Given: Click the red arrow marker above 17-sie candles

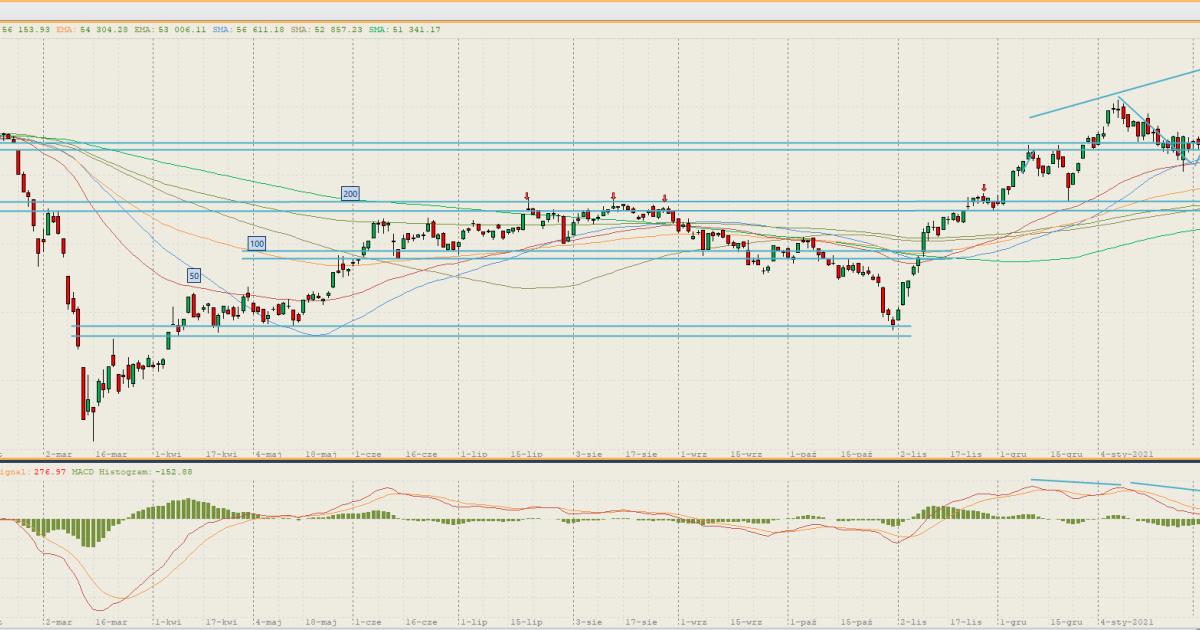Looking at the screenshot, I should (664, 199).
